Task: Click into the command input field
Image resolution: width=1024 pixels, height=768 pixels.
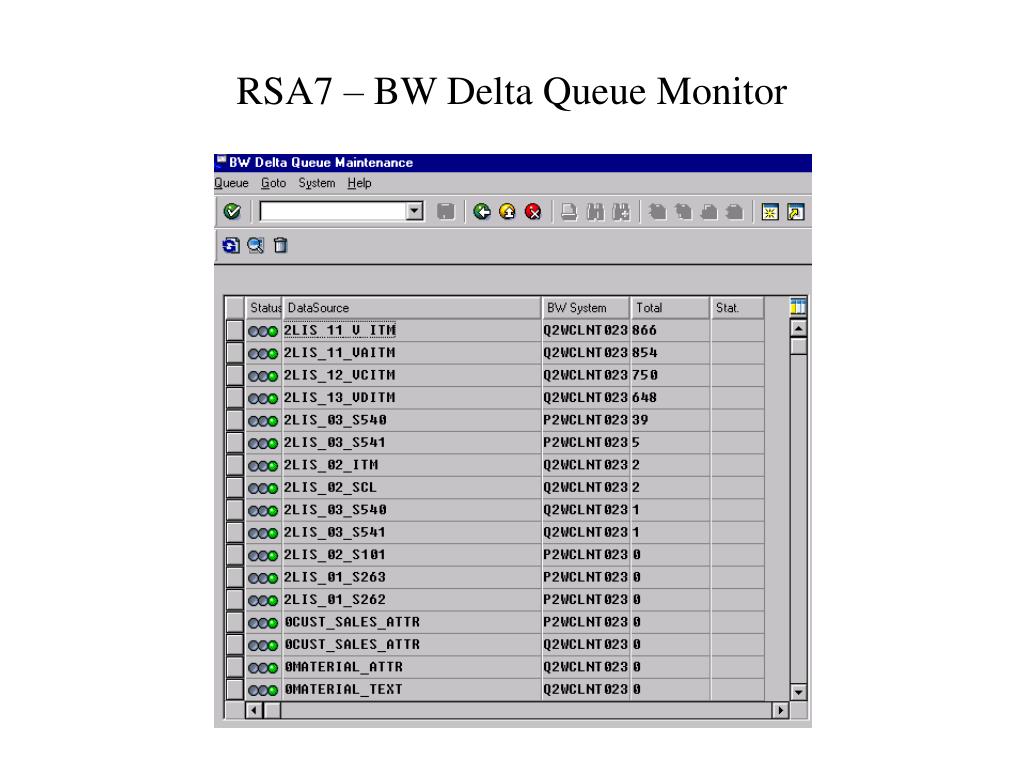Action: pyautogui.click(x=333, y=212)
